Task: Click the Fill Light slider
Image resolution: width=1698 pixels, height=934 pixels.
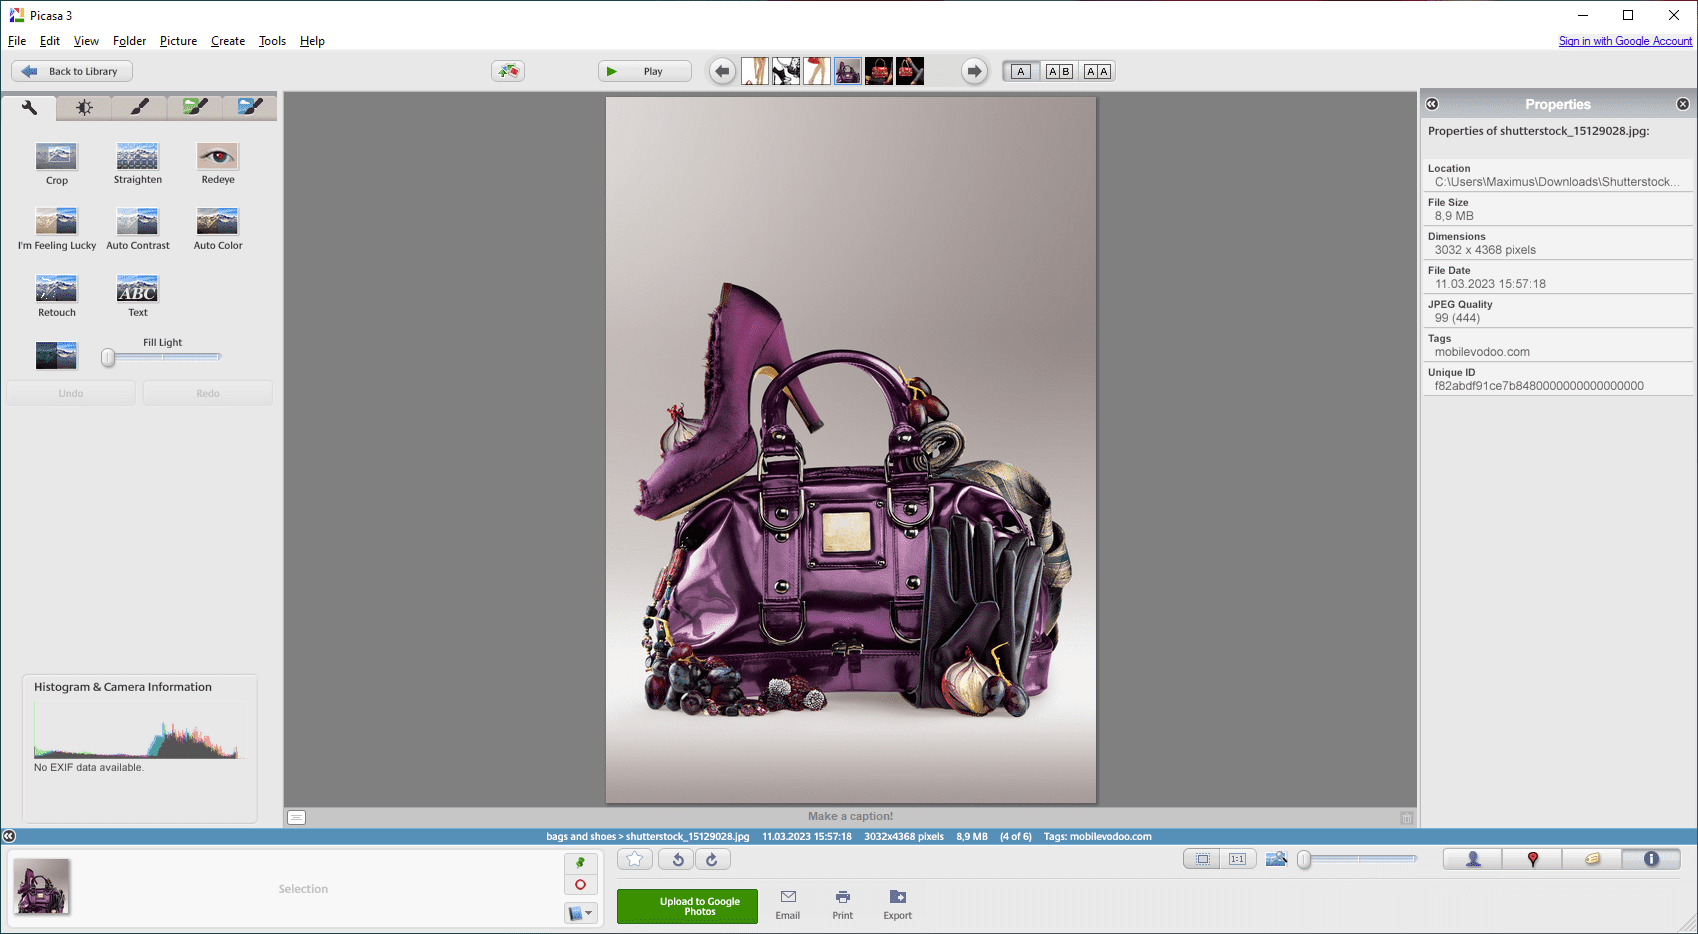Action: click(161, 357)
